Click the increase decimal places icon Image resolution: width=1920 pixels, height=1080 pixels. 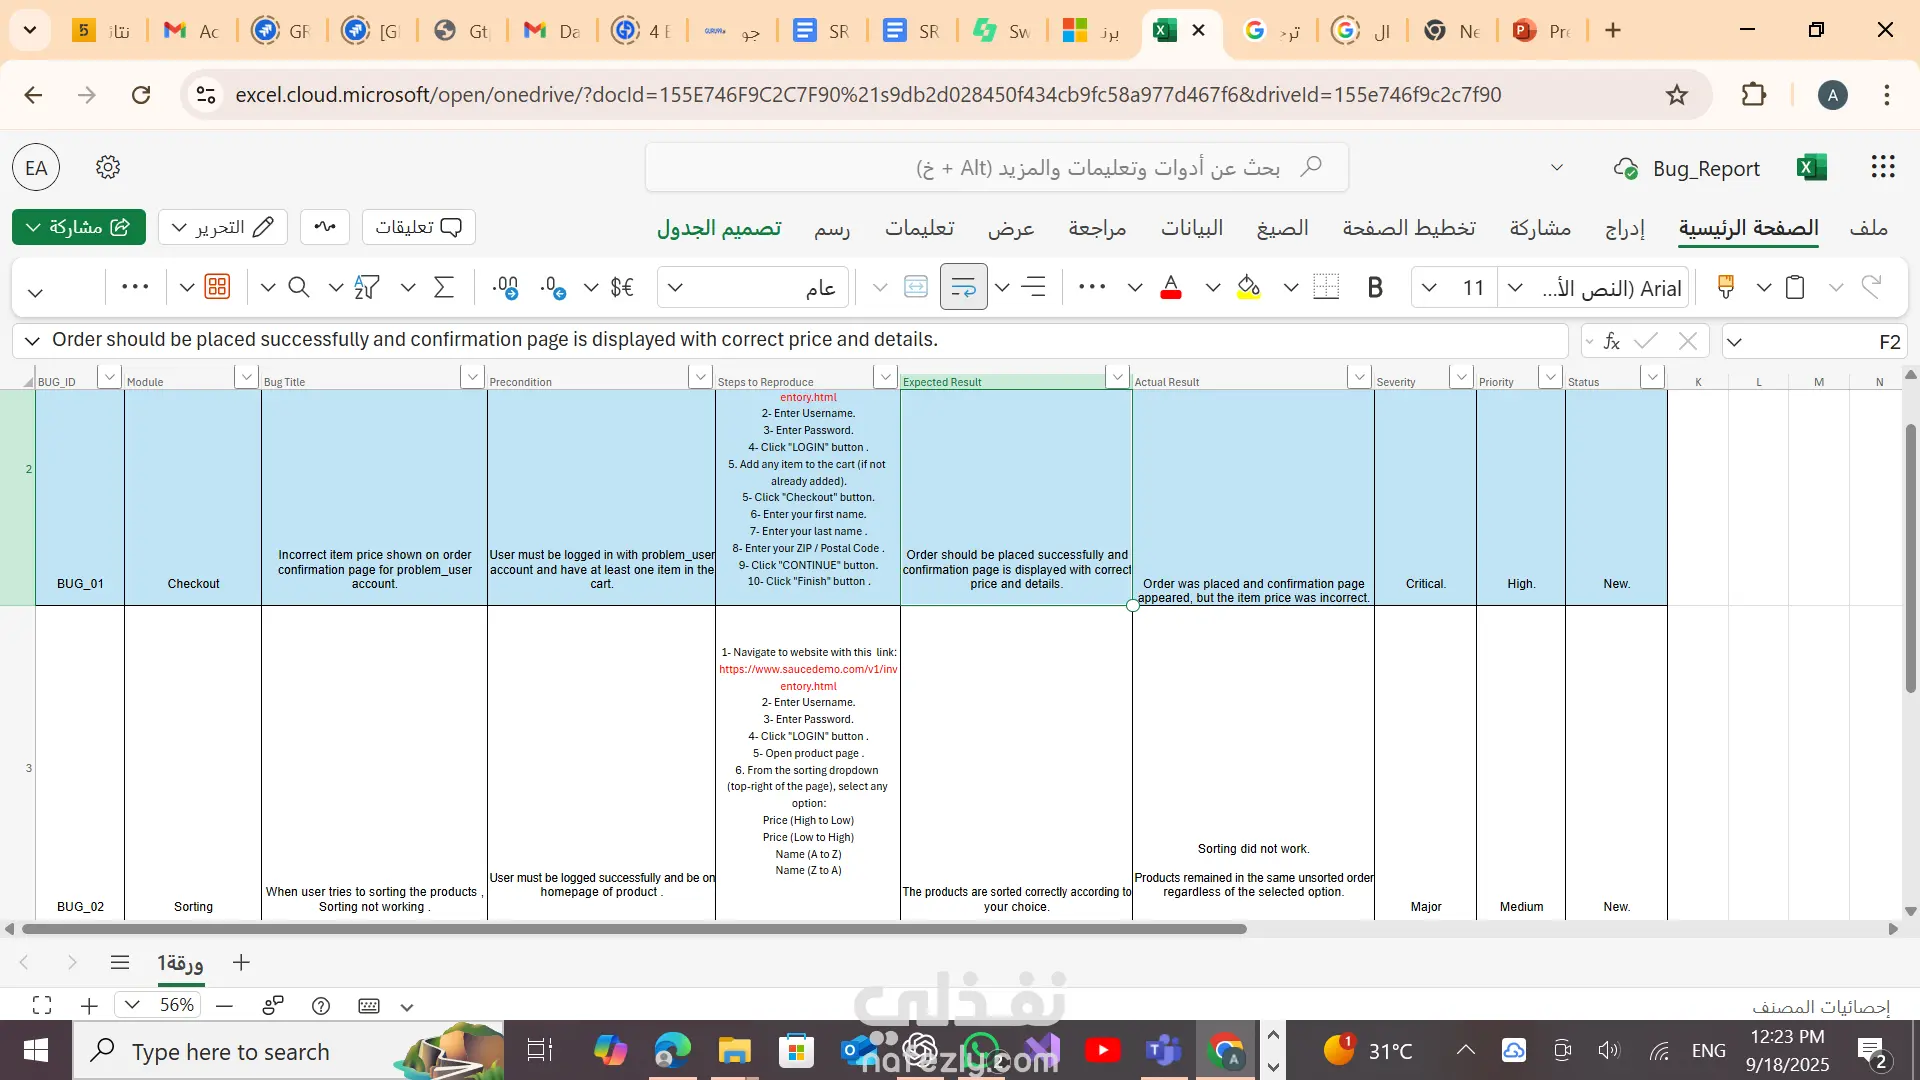(505, 288)
